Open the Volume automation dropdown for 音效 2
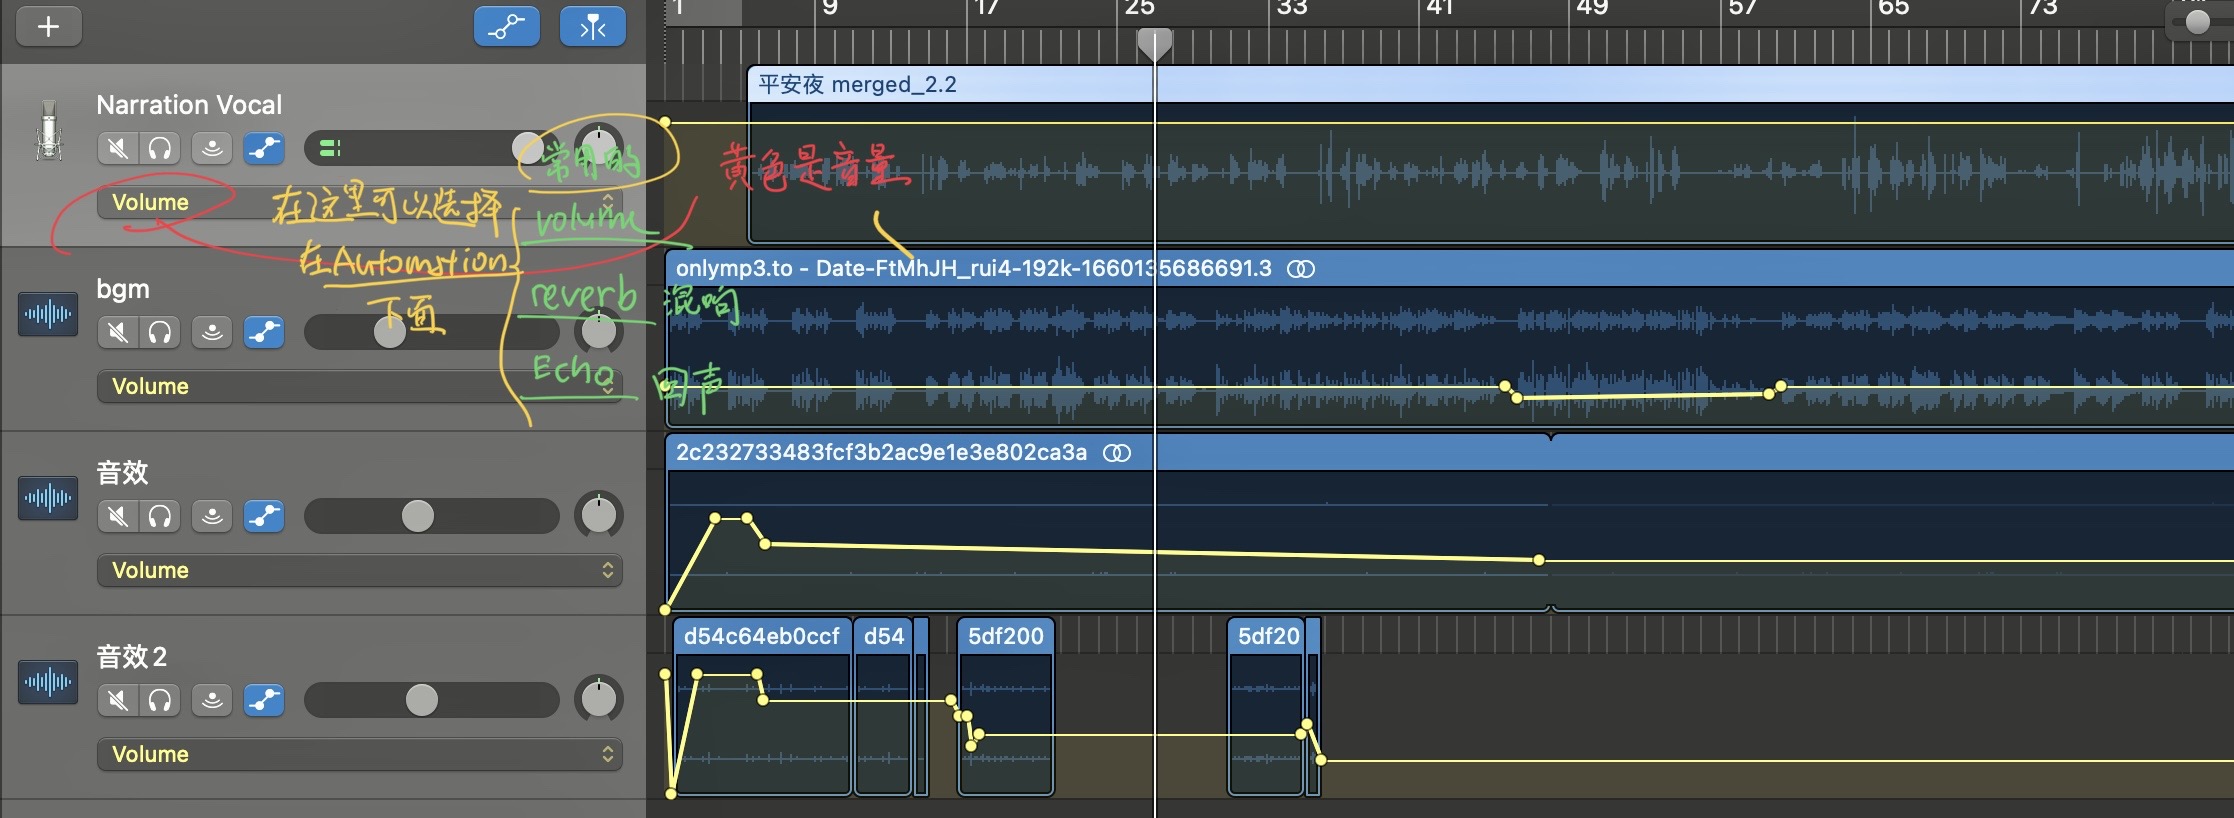 tap(359, 754)
